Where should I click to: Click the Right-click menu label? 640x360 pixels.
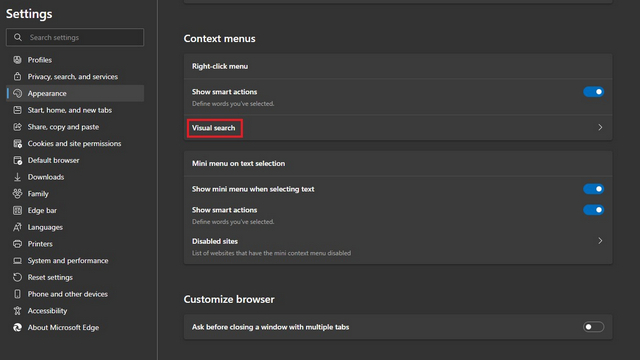pos(220,66)
